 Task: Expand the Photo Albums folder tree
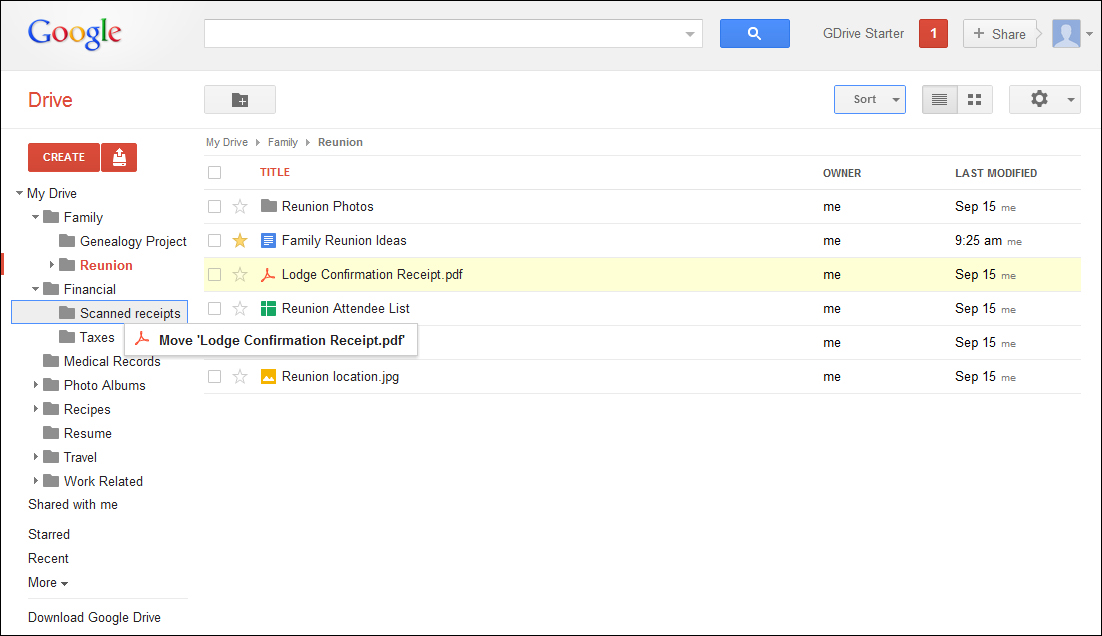pyautogui.click(x=36, y=385)
